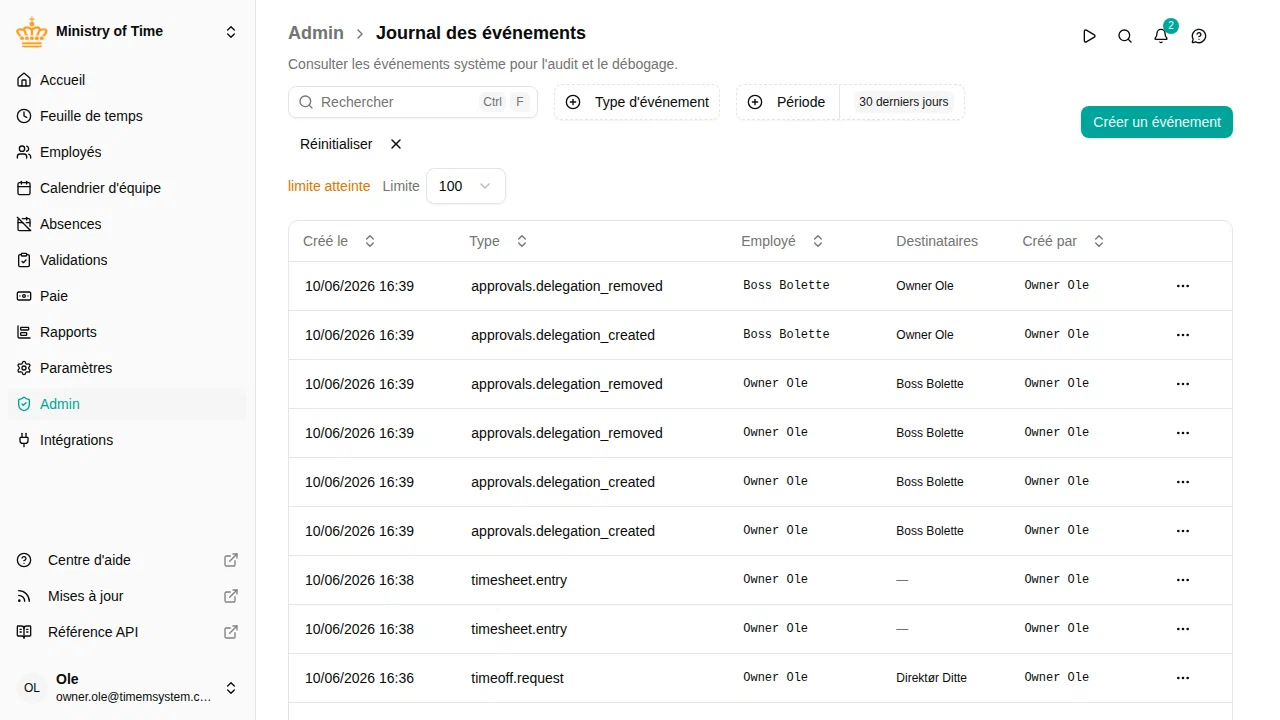Go to Accueil in sidebar
Image resolution: width=1280 pixels, height=720 pixels.
[x=127, y=80]
